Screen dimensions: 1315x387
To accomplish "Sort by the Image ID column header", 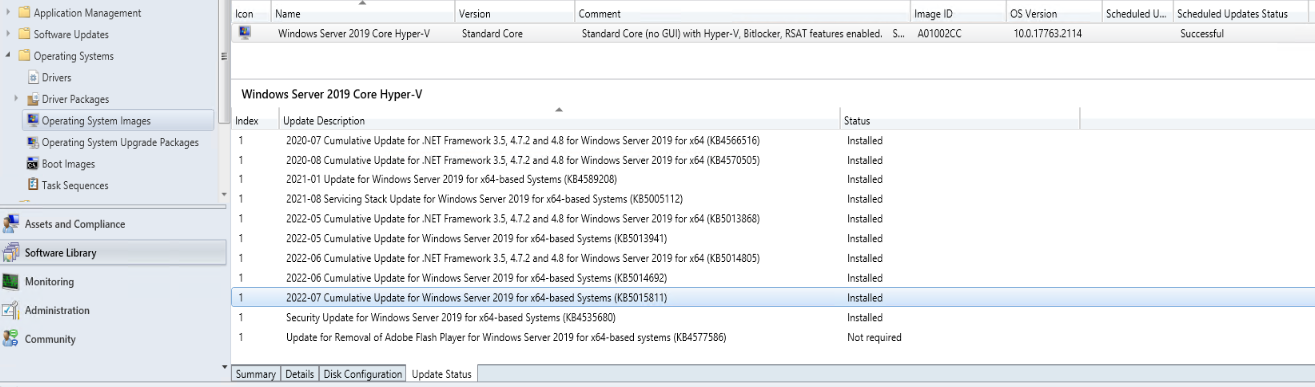I will 958,14.
